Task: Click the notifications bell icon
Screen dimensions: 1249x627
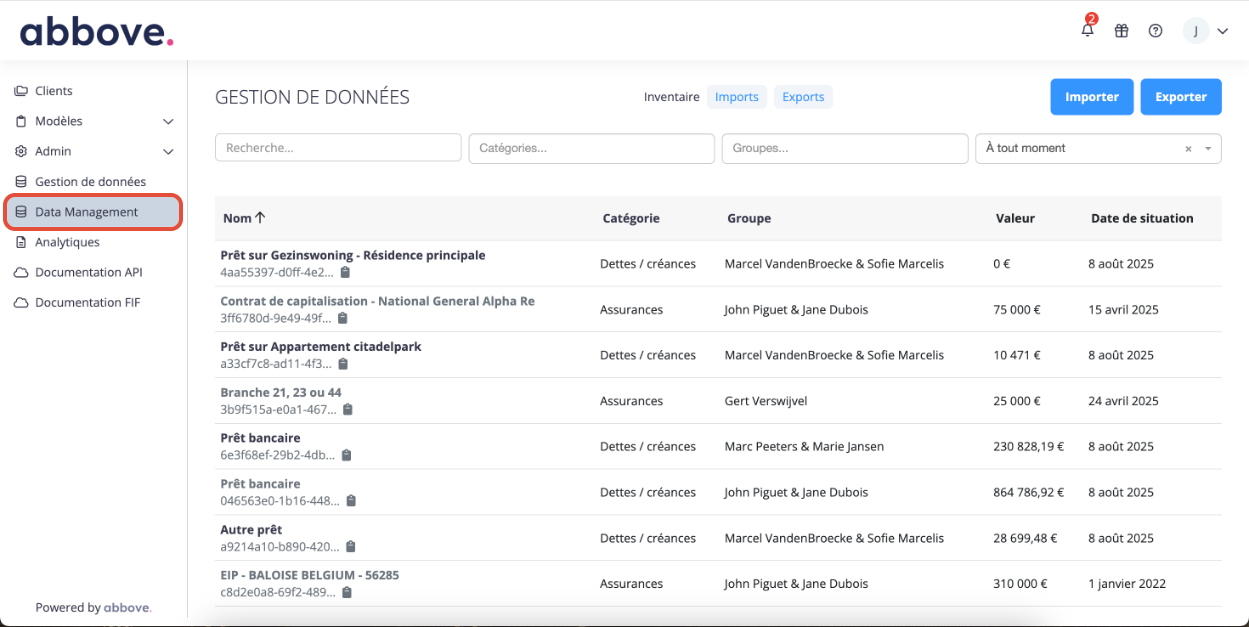Action: click(1088, 31)
